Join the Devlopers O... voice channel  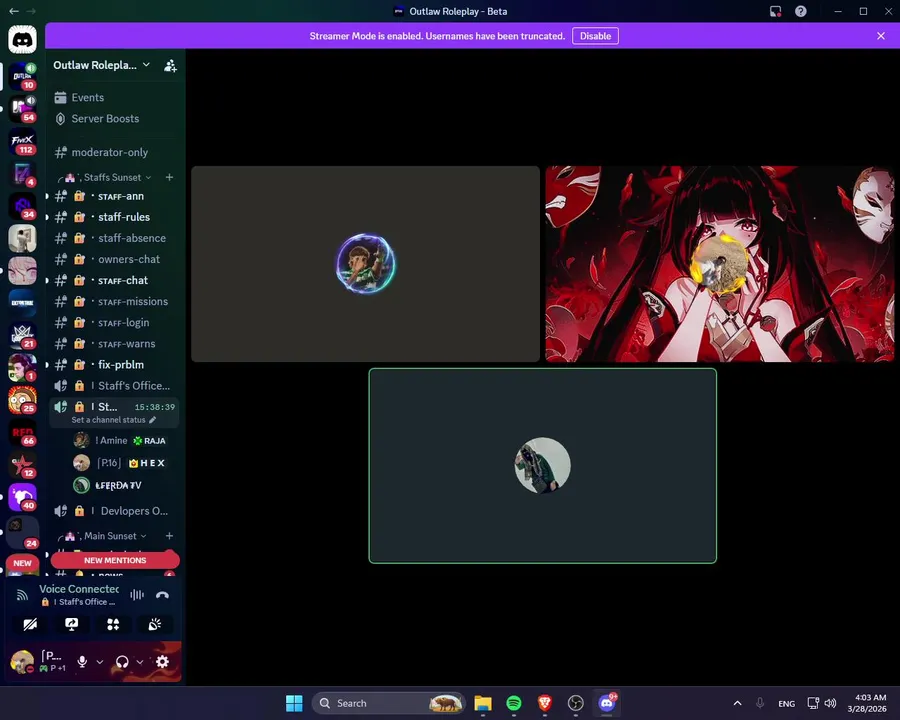click(x=114, y=511)
